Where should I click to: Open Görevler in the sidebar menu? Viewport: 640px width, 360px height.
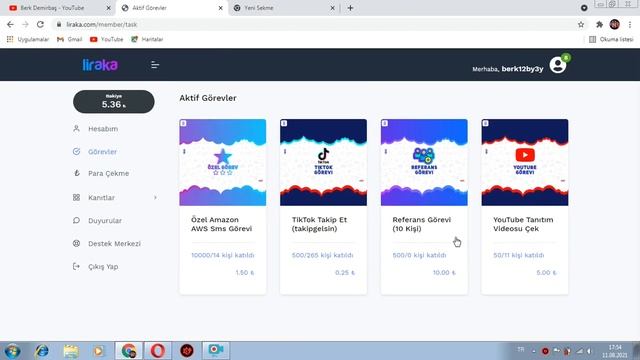pos(102,151)
